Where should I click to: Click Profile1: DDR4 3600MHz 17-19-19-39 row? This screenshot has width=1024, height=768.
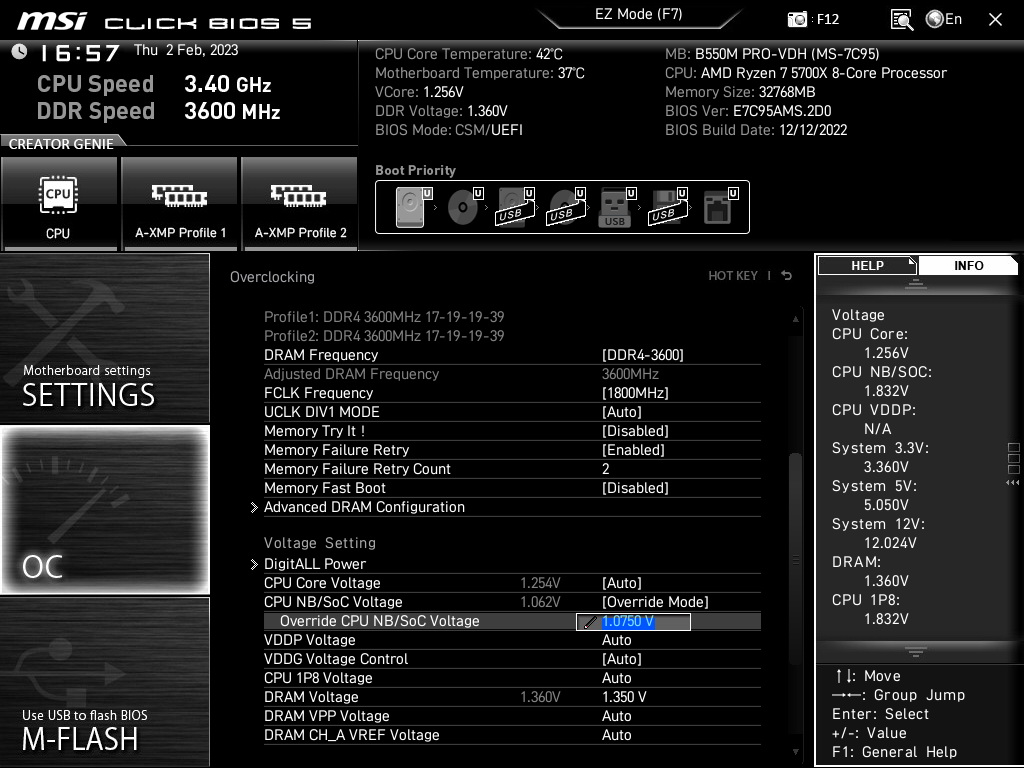click(384, 317)
